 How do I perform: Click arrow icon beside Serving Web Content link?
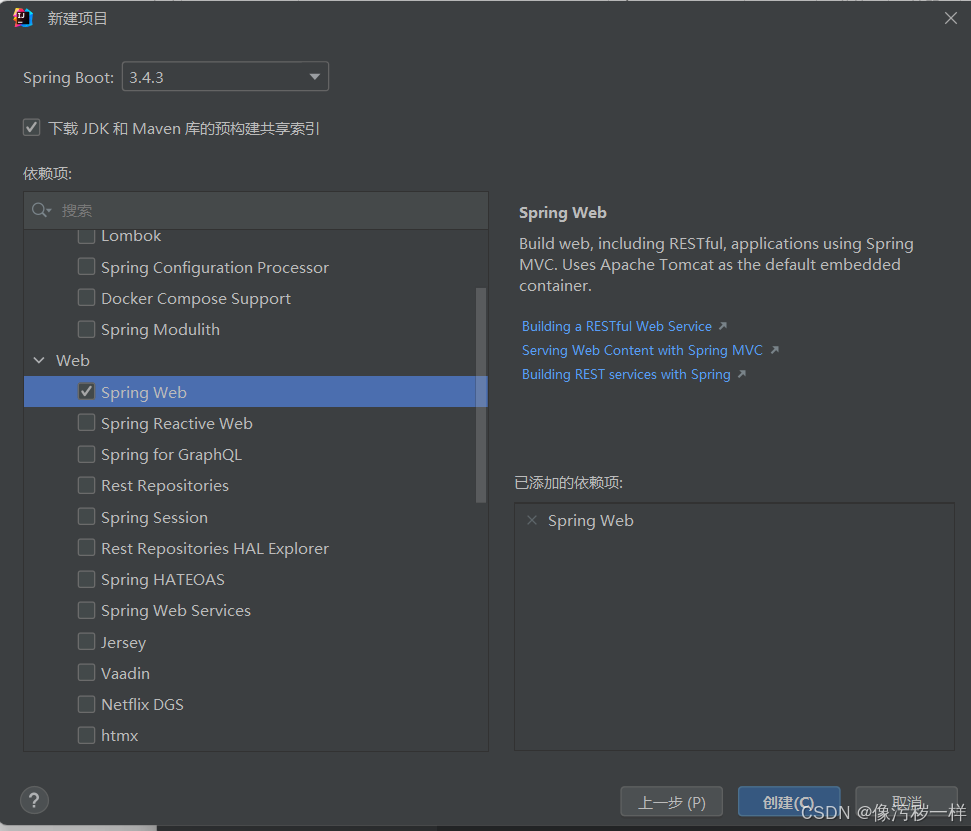point(774,350)
